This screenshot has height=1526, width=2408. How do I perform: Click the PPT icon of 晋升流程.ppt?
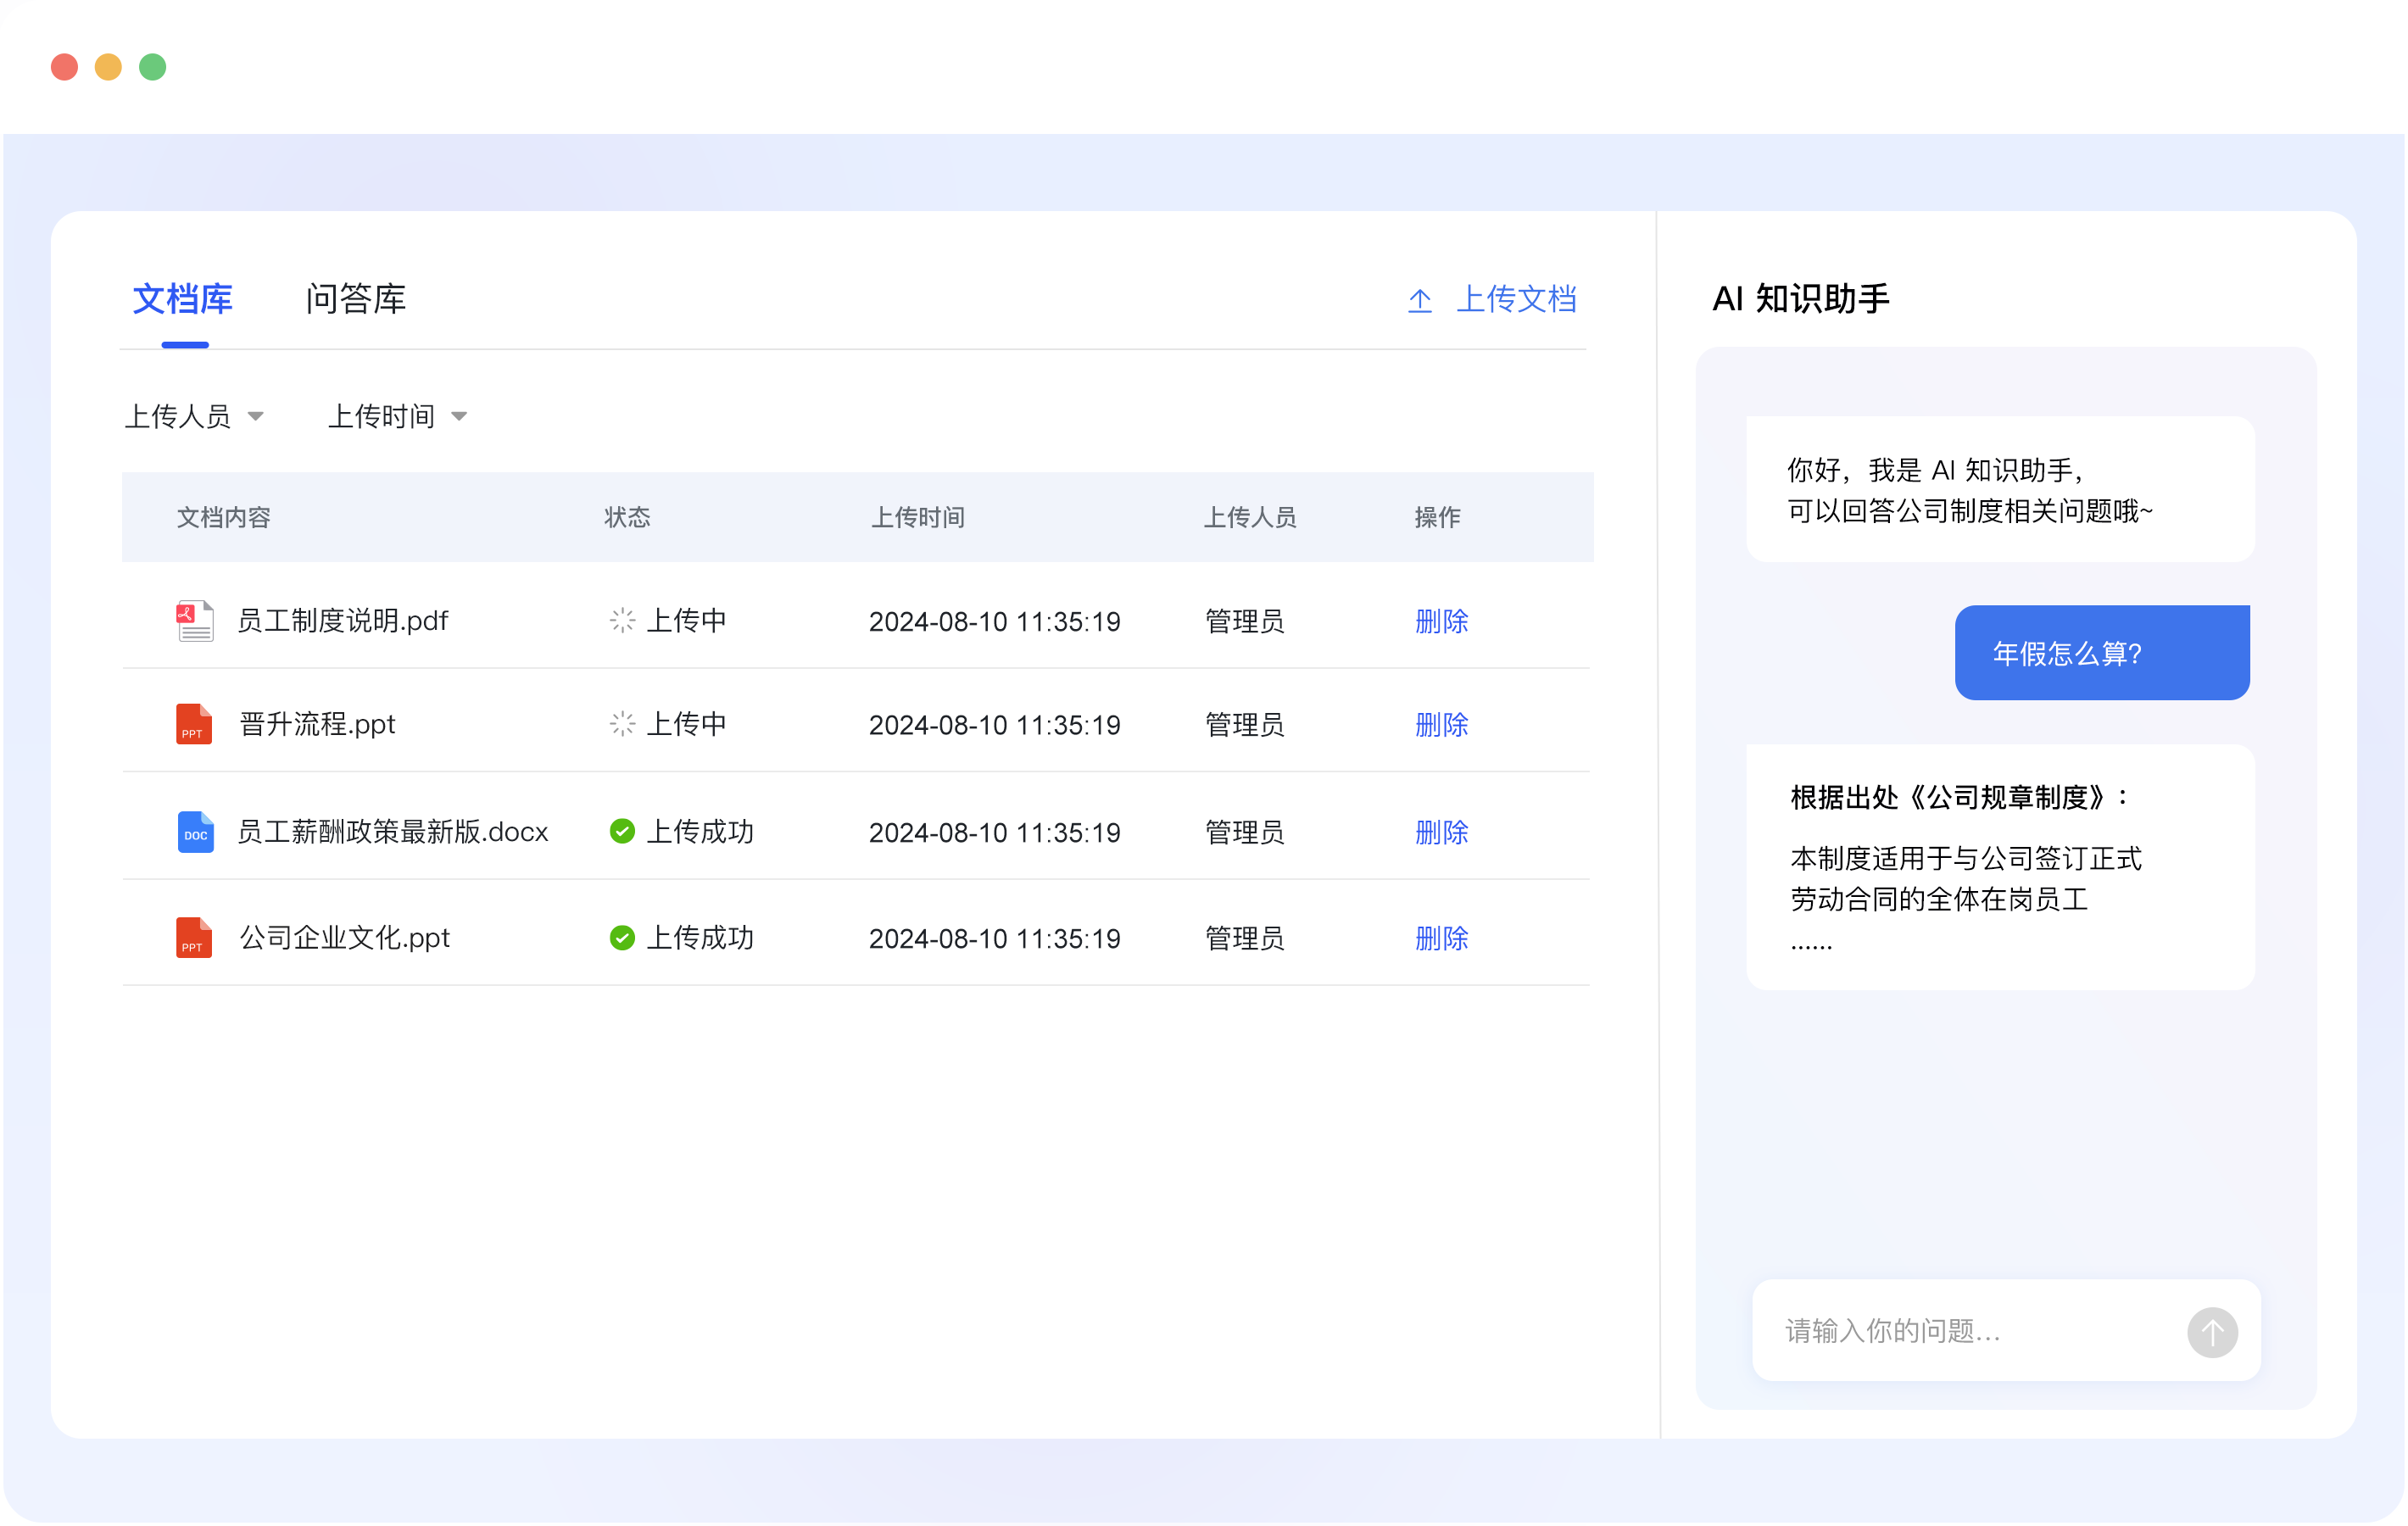pos(194,724)
